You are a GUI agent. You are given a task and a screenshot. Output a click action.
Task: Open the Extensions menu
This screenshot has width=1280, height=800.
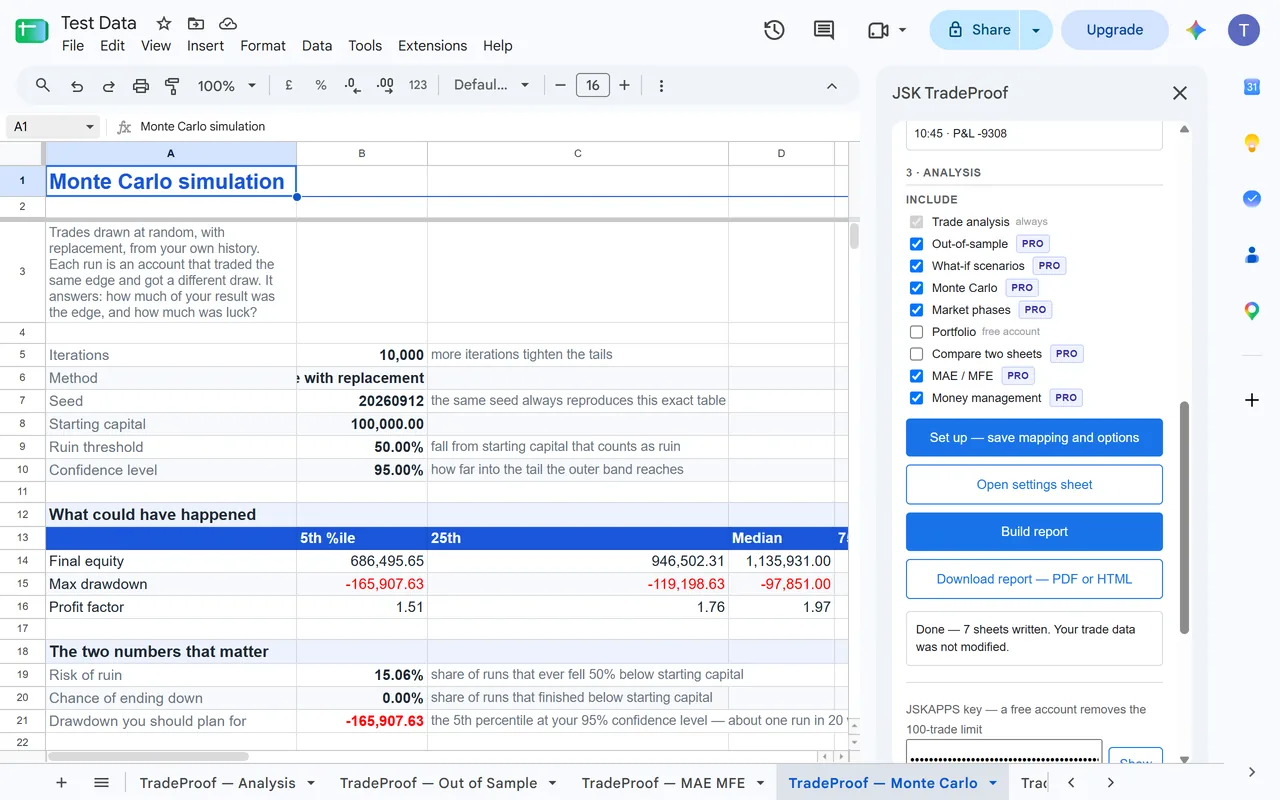click(x=432, y=46)
